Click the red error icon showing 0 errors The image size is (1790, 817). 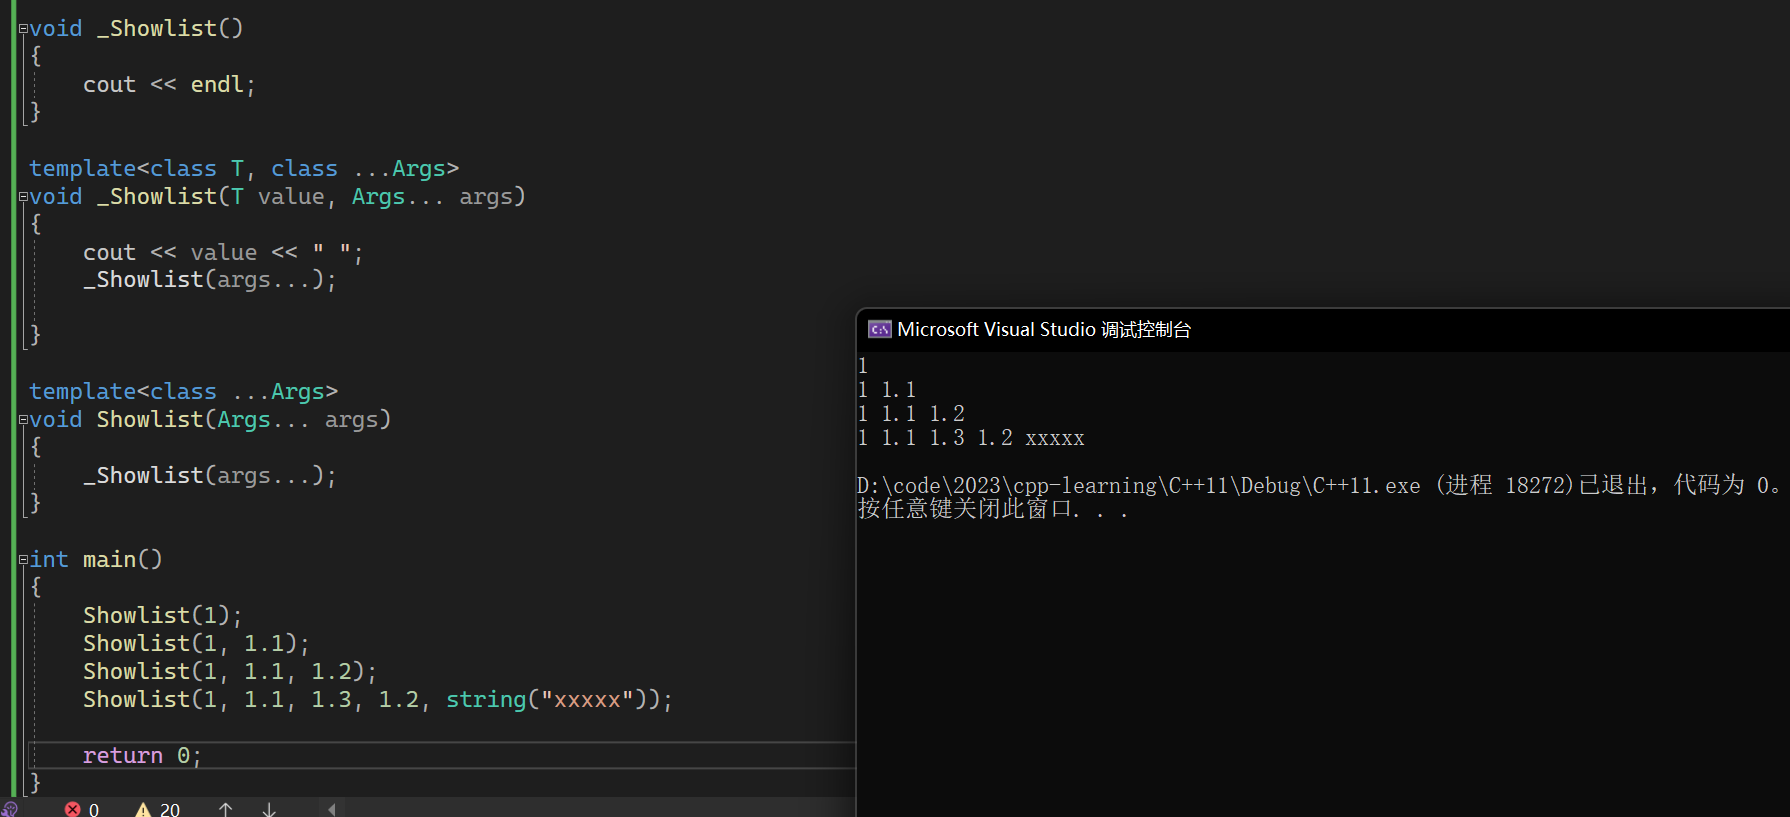[x=72, y=809]
